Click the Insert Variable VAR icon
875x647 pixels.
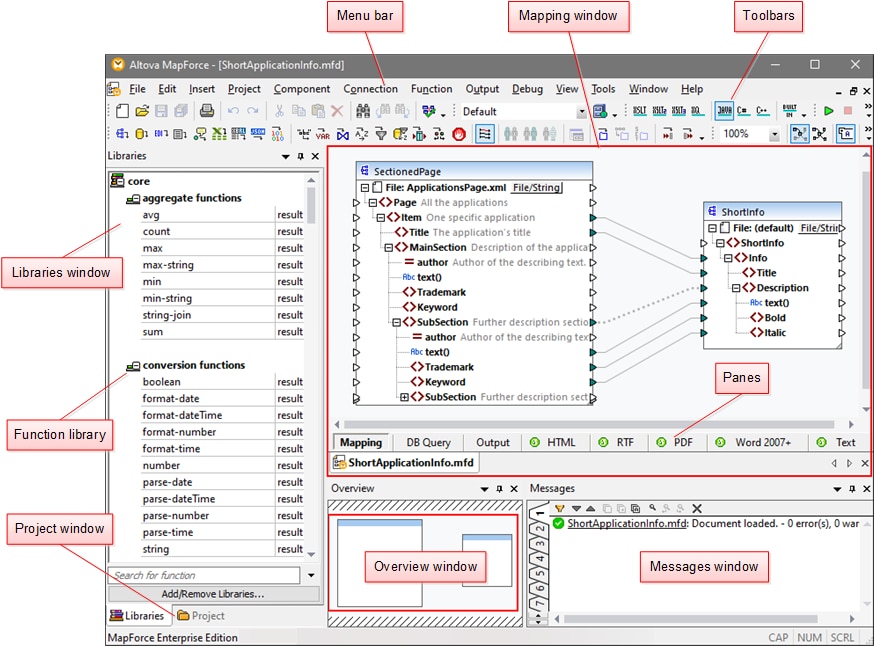[x=323, y=134]
